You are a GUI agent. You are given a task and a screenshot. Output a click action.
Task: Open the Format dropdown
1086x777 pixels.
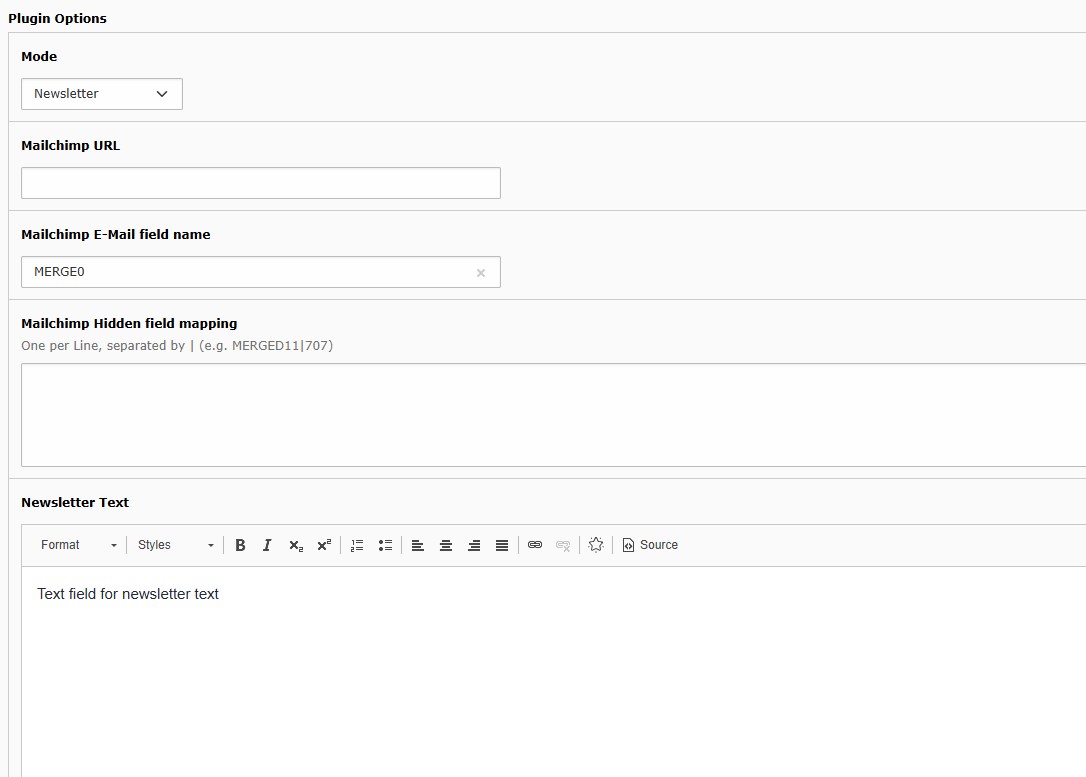click(x=78, y=545)
